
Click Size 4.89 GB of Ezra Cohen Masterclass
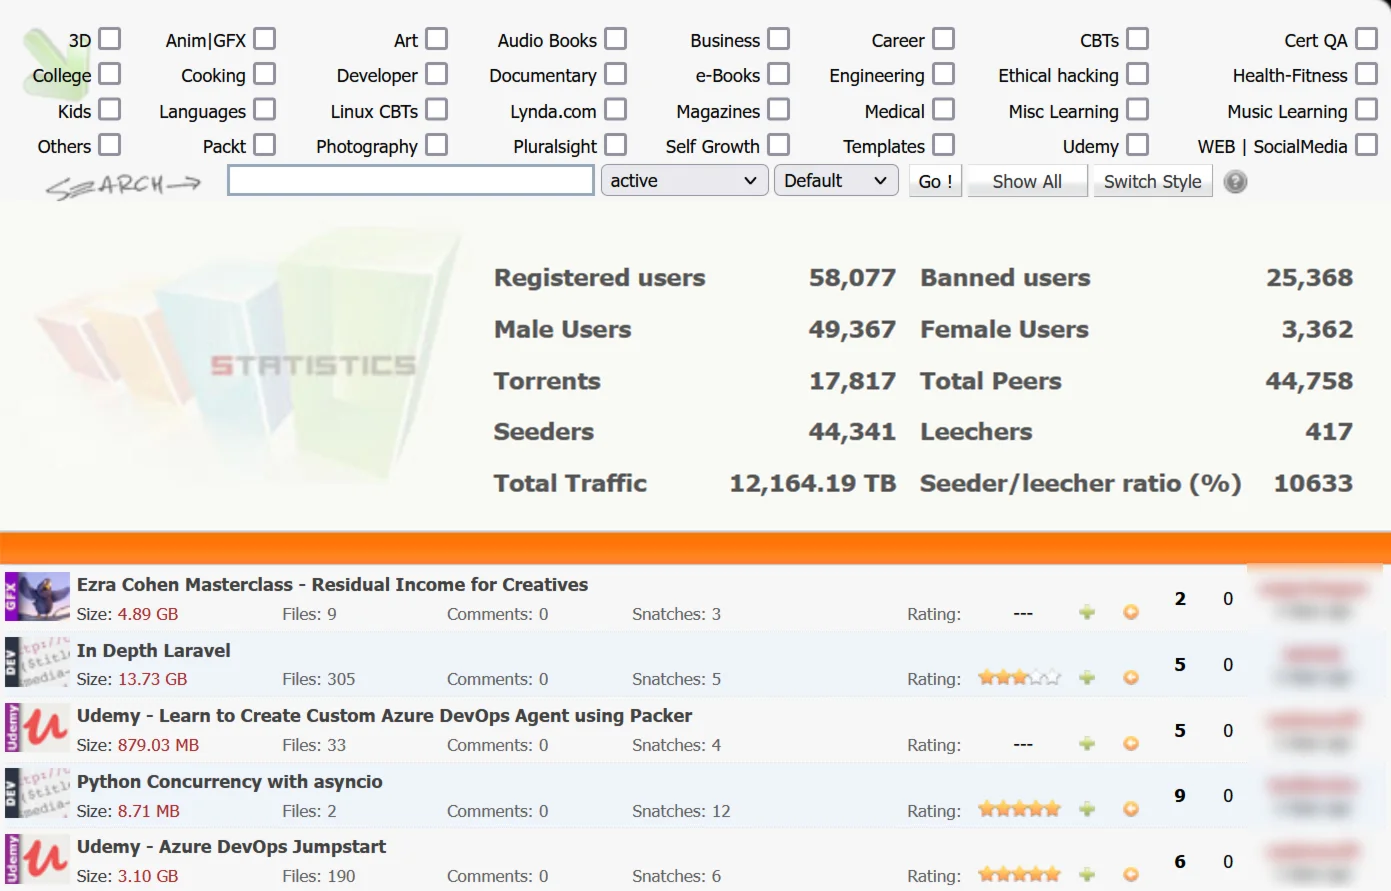127,614
